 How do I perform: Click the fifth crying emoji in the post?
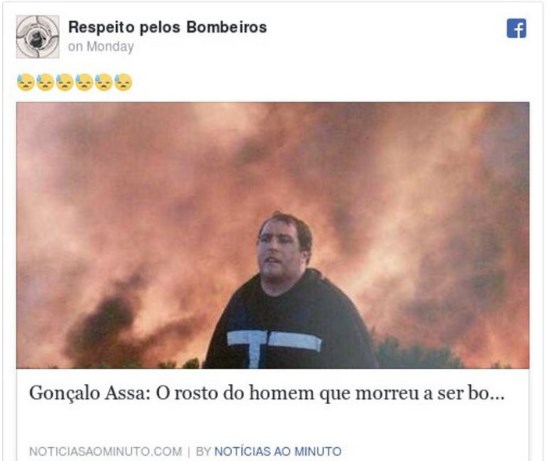104,82
